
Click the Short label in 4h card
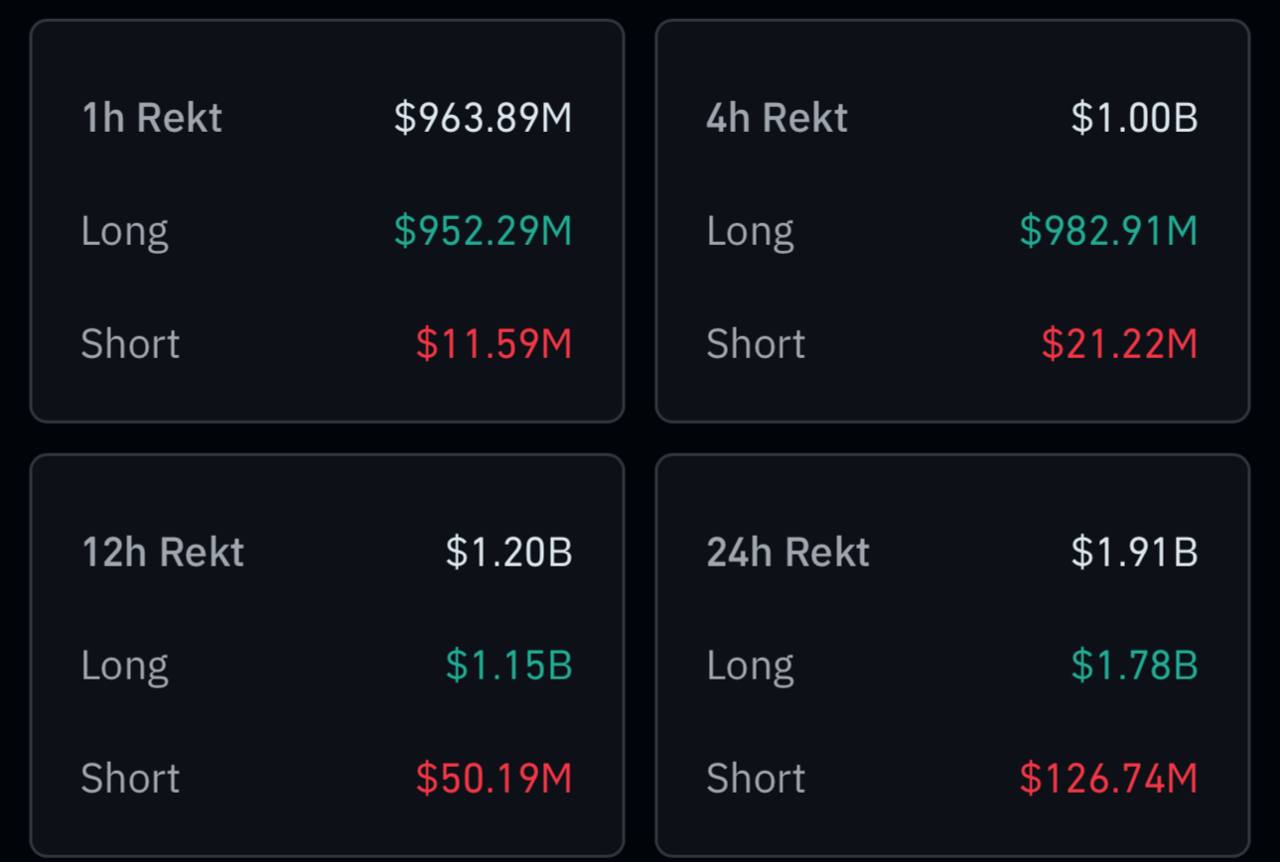click(x=755, y=344)
